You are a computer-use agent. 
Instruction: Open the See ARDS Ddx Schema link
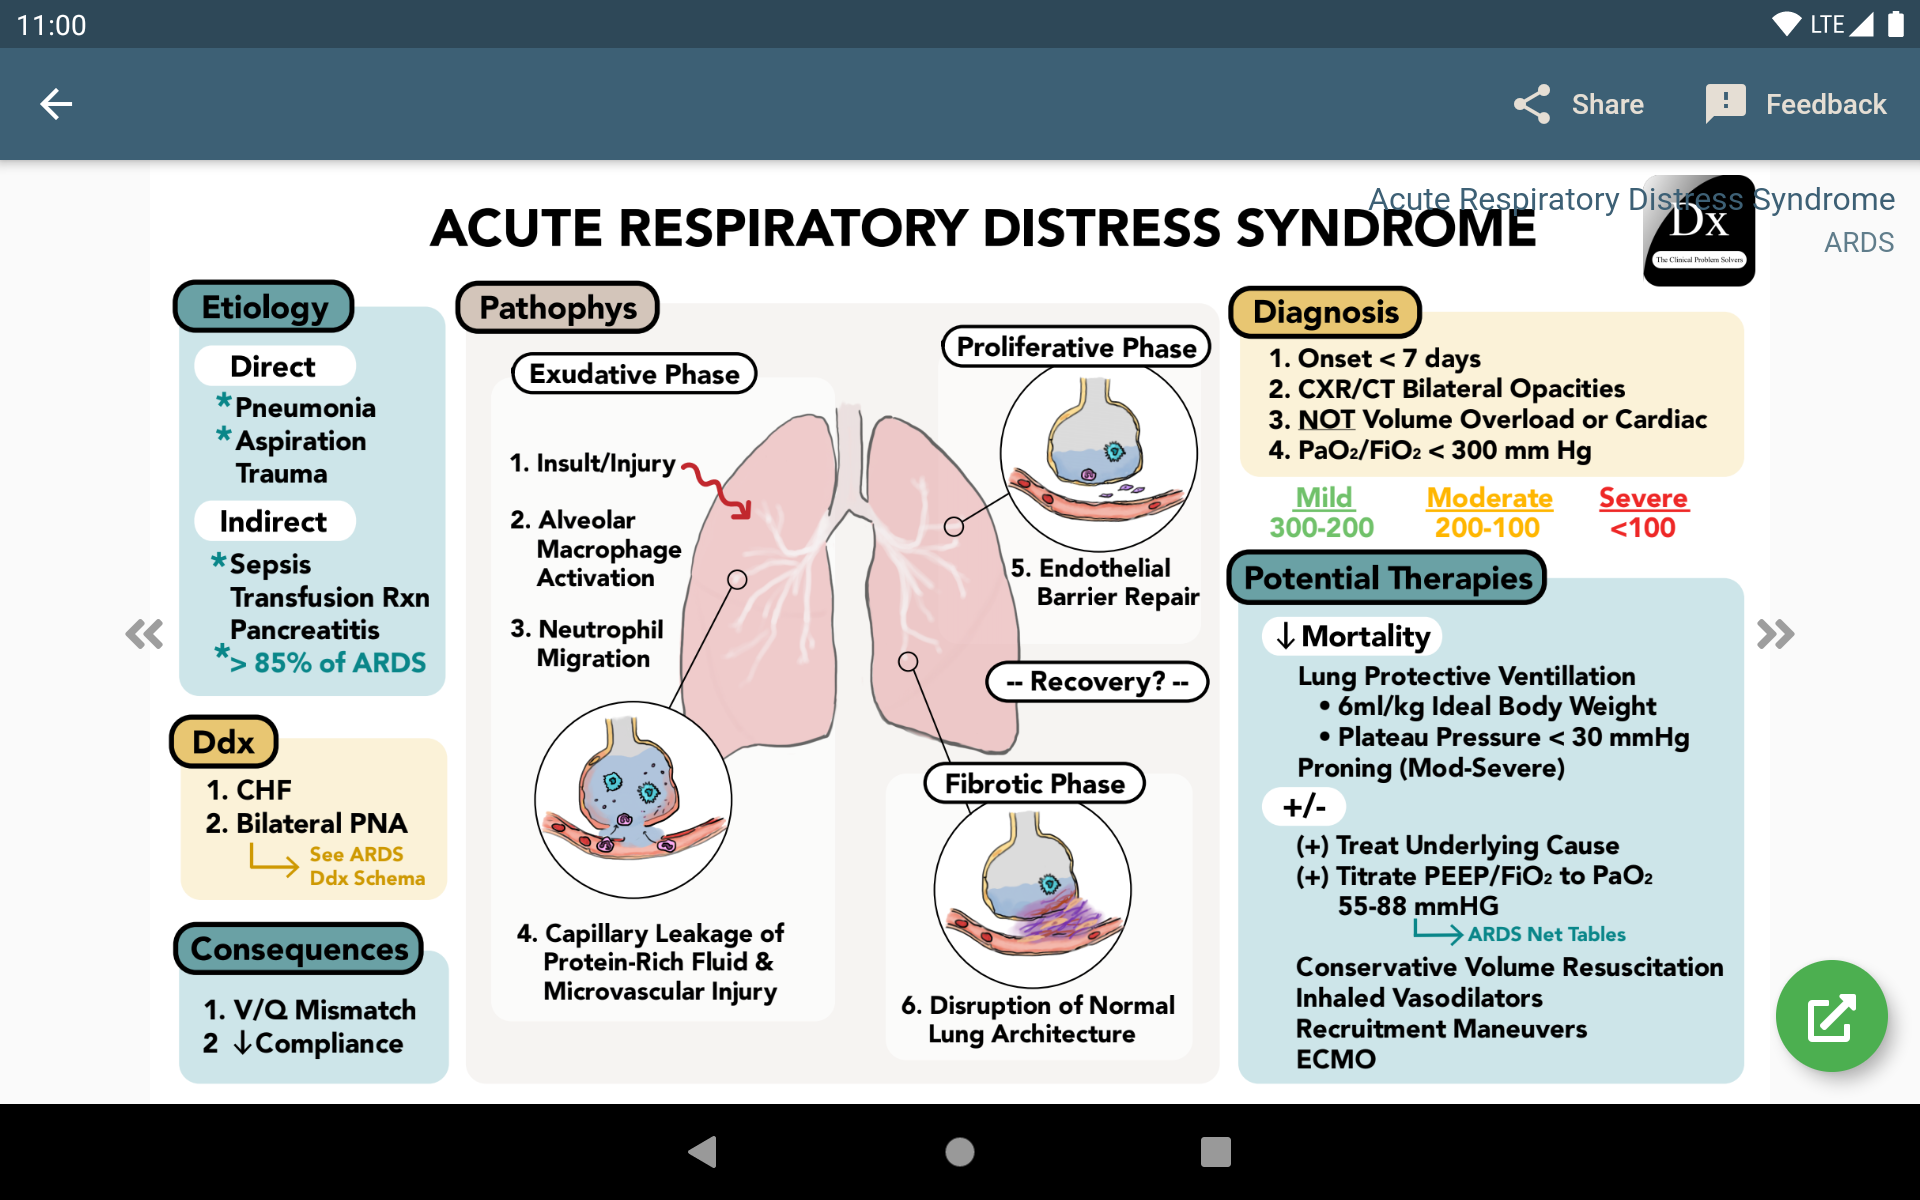[x=366, y=866]
